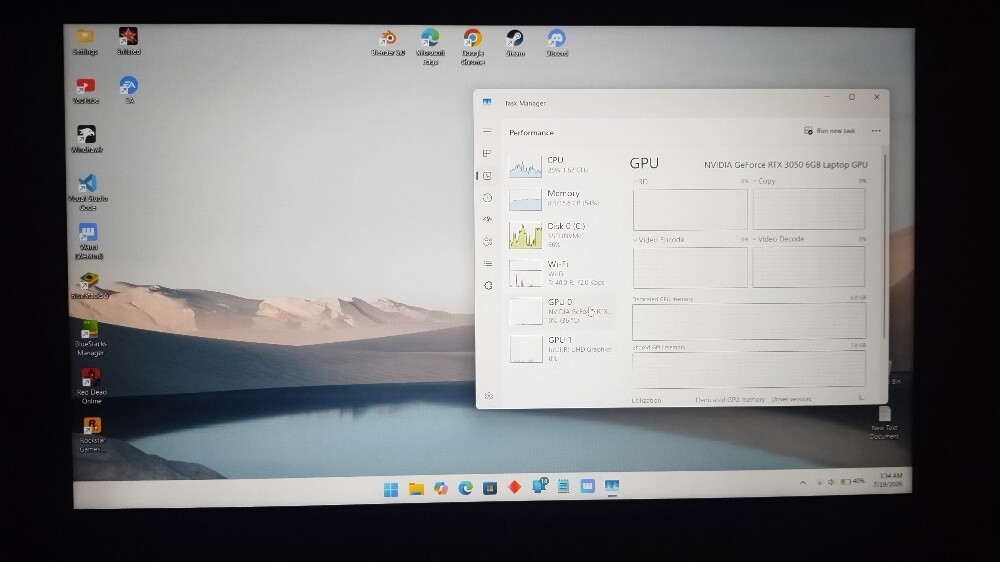This screenshot has height=562, width=1000.
Task: Select the New Text Document file on desktop
Action: click(x=884, y=422)
